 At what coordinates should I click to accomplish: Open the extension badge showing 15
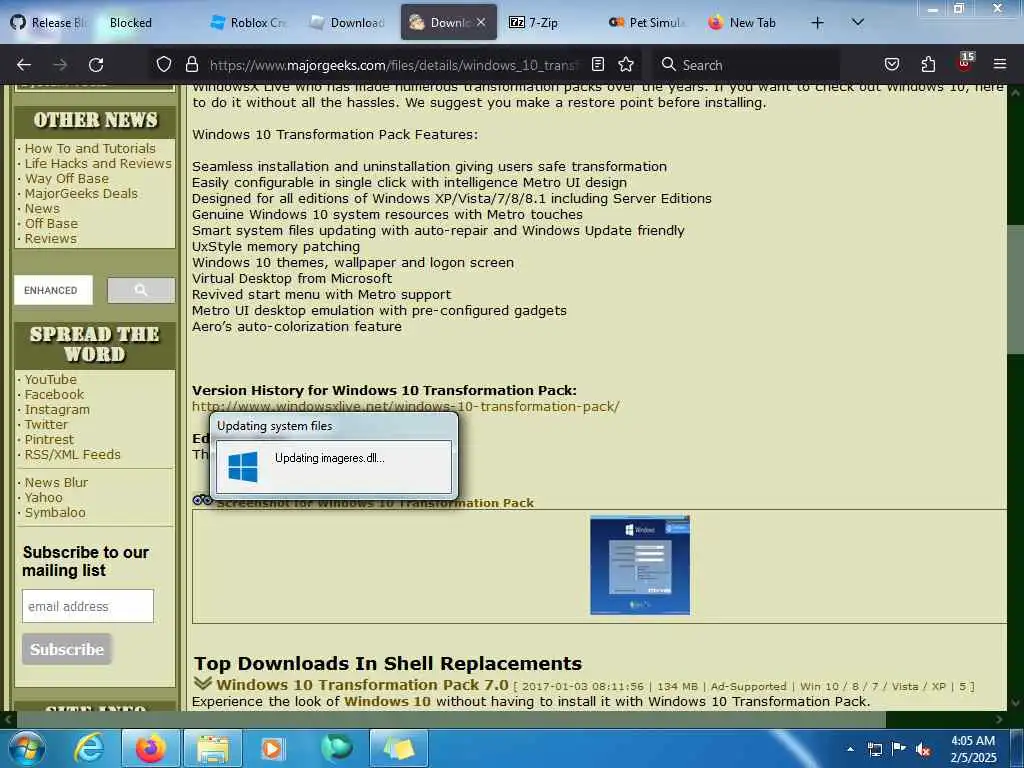pyautogui.click(x=965, y=62)
